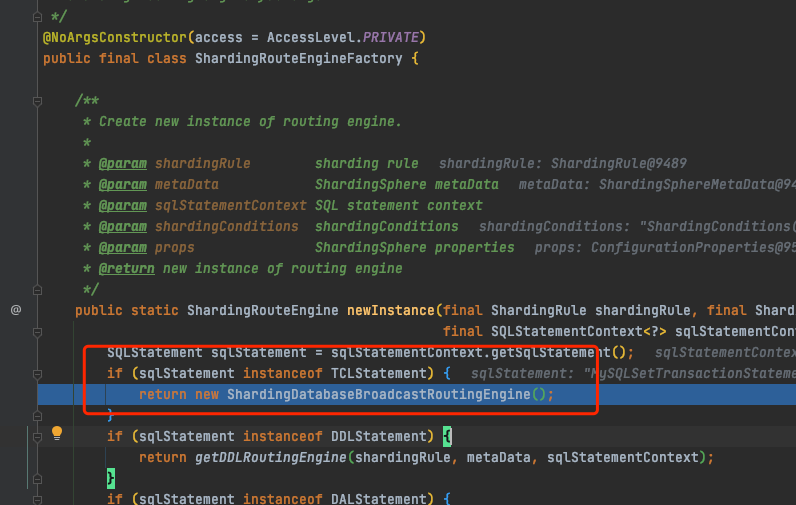796x505 pixels.
Task: Click highlighted opening brace after DDLStatement
Action: [447, 436]
